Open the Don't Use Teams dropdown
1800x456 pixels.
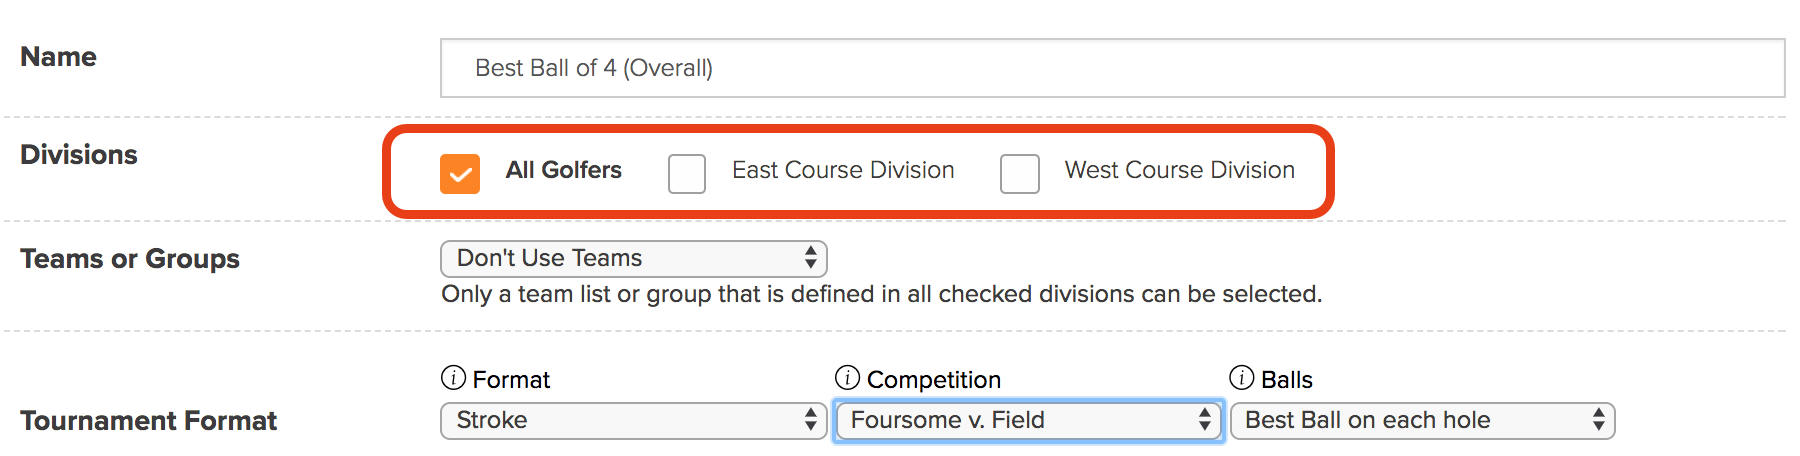click(x=634, y=258)
